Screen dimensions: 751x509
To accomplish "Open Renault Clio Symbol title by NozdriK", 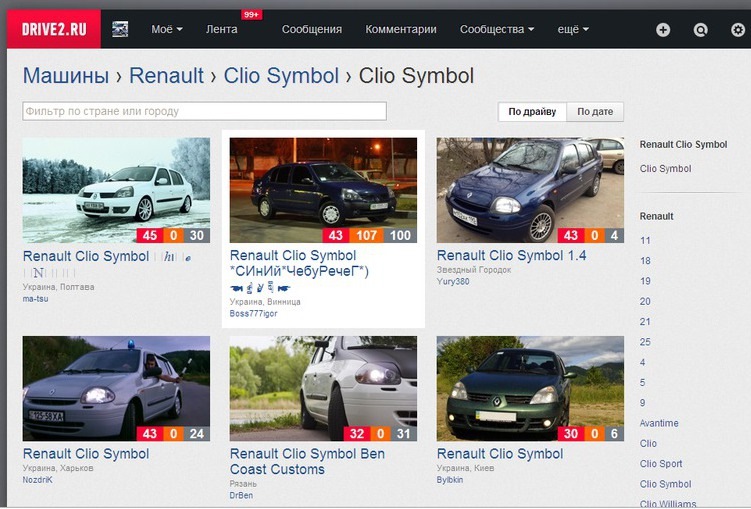I will 86,454.
